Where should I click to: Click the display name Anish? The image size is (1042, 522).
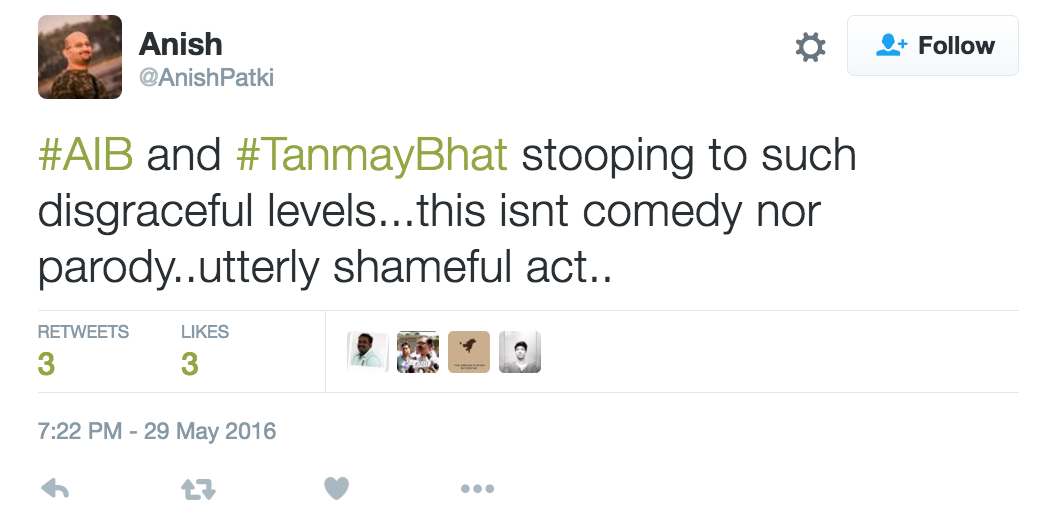(180, 44)
